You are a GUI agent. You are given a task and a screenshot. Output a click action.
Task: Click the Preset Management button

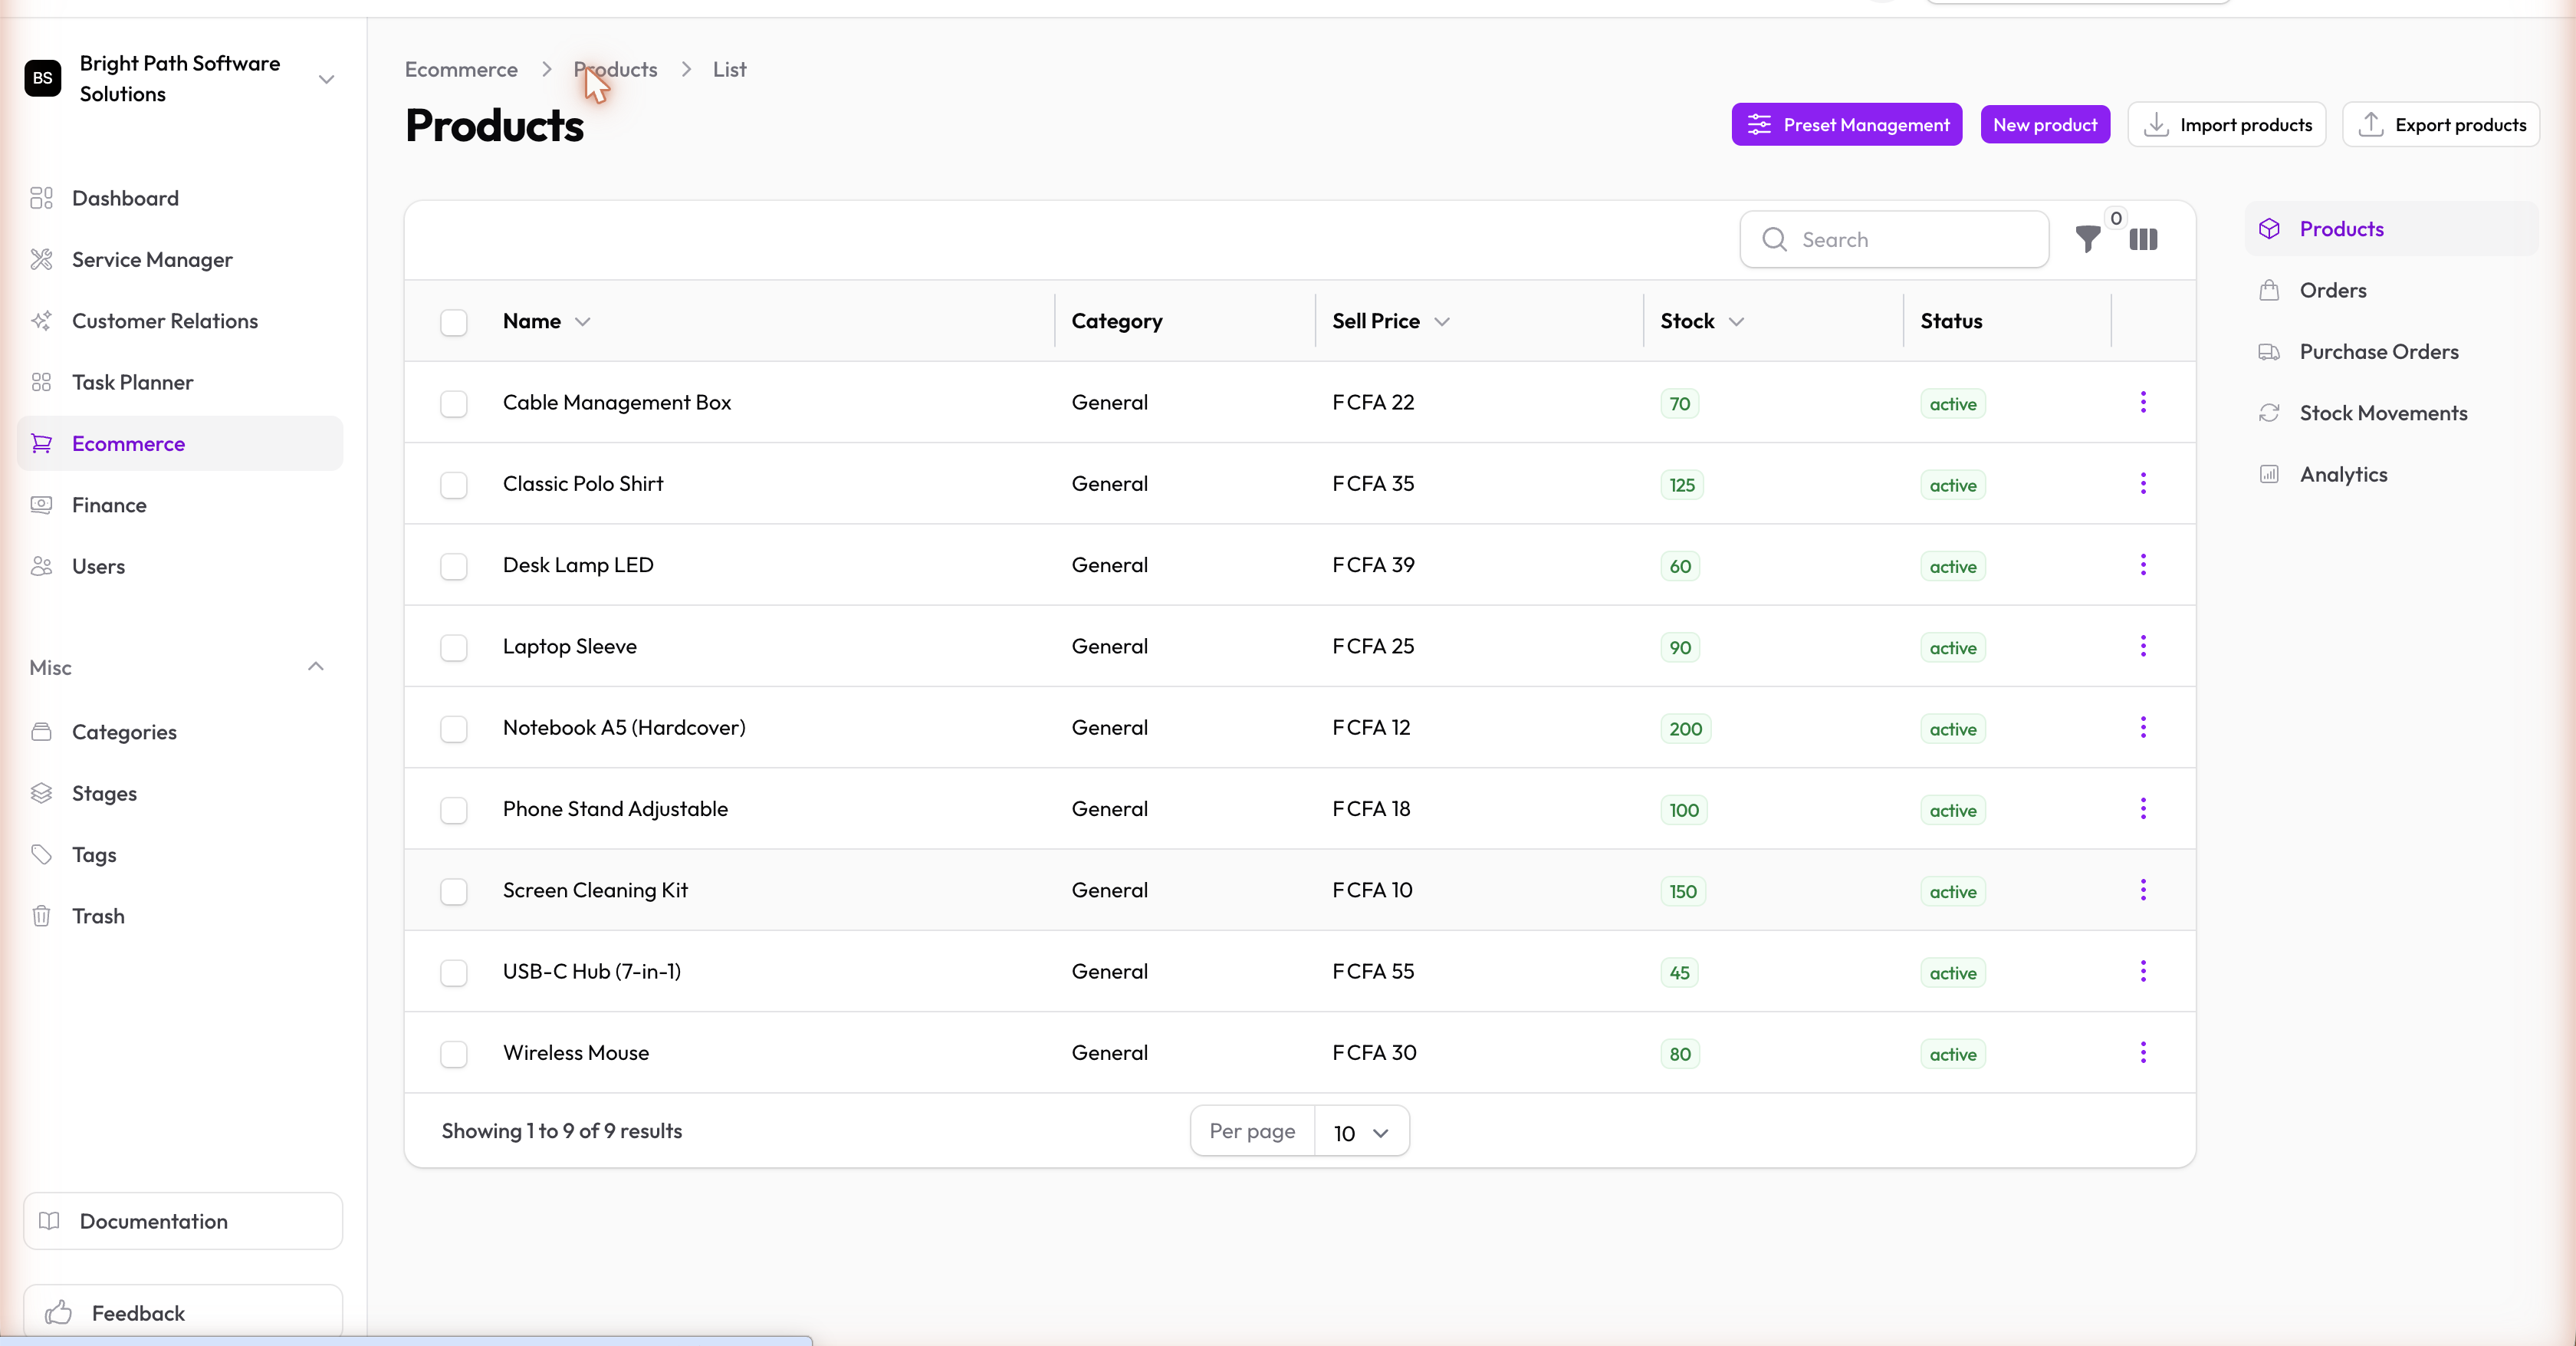(1846, 124)
